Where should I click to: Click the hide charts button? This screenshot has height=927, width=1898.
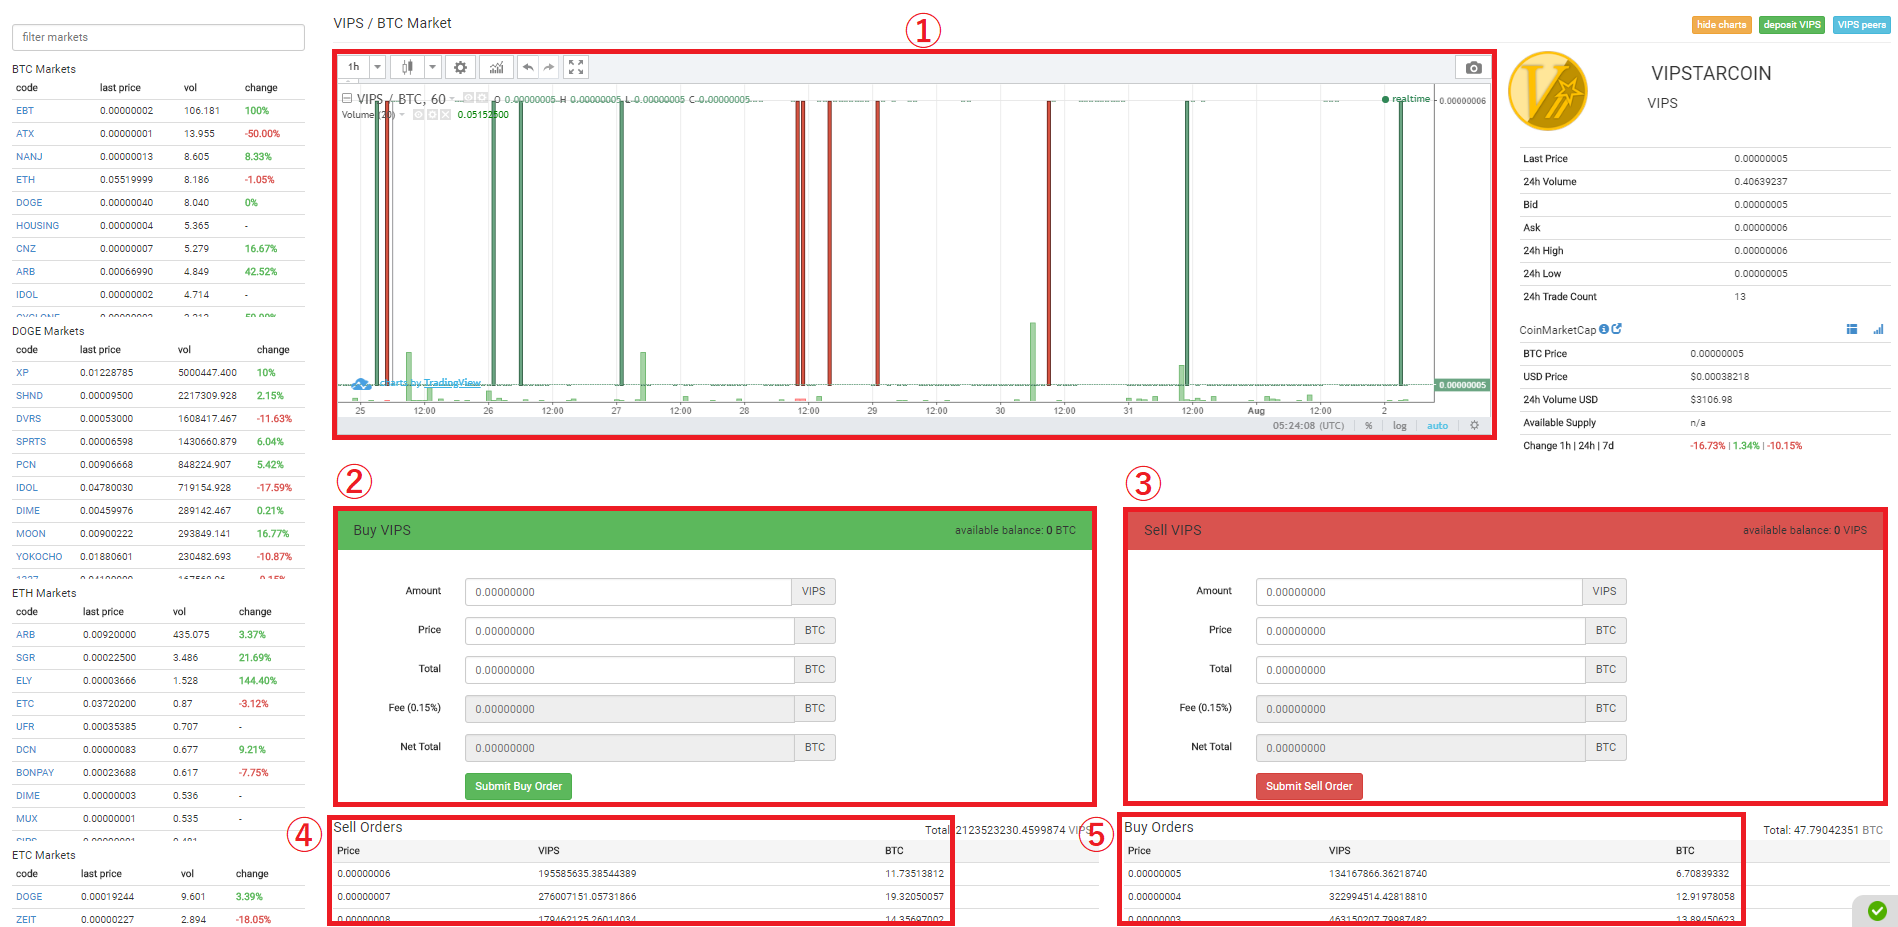[1721, 25]
